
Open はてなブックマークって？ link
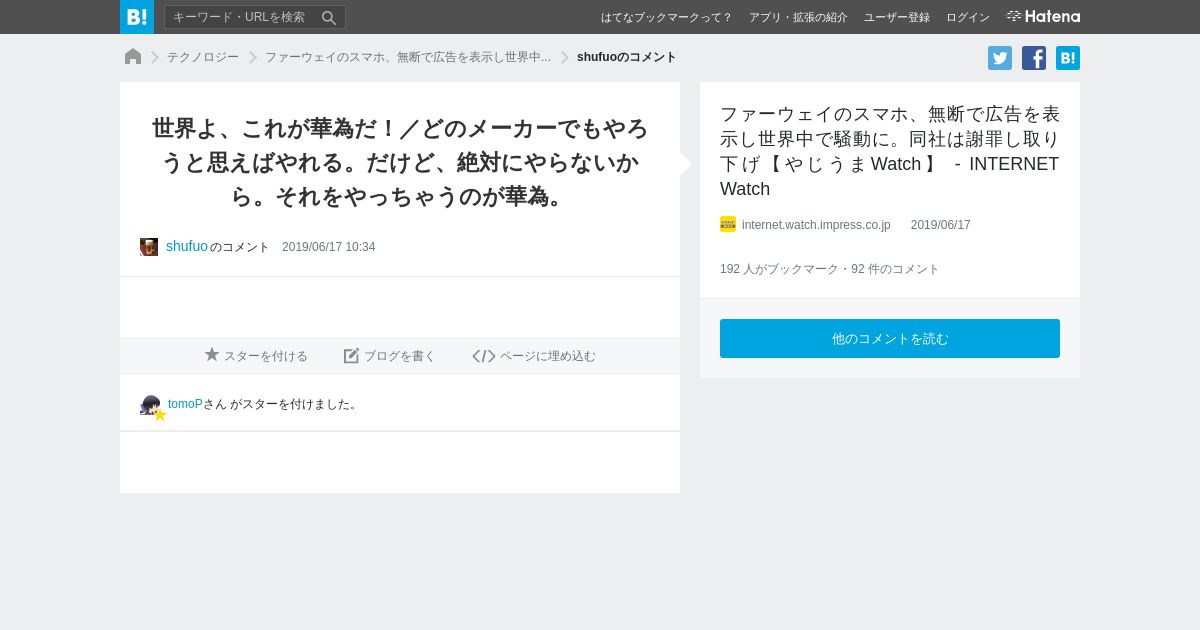point(666,17)
